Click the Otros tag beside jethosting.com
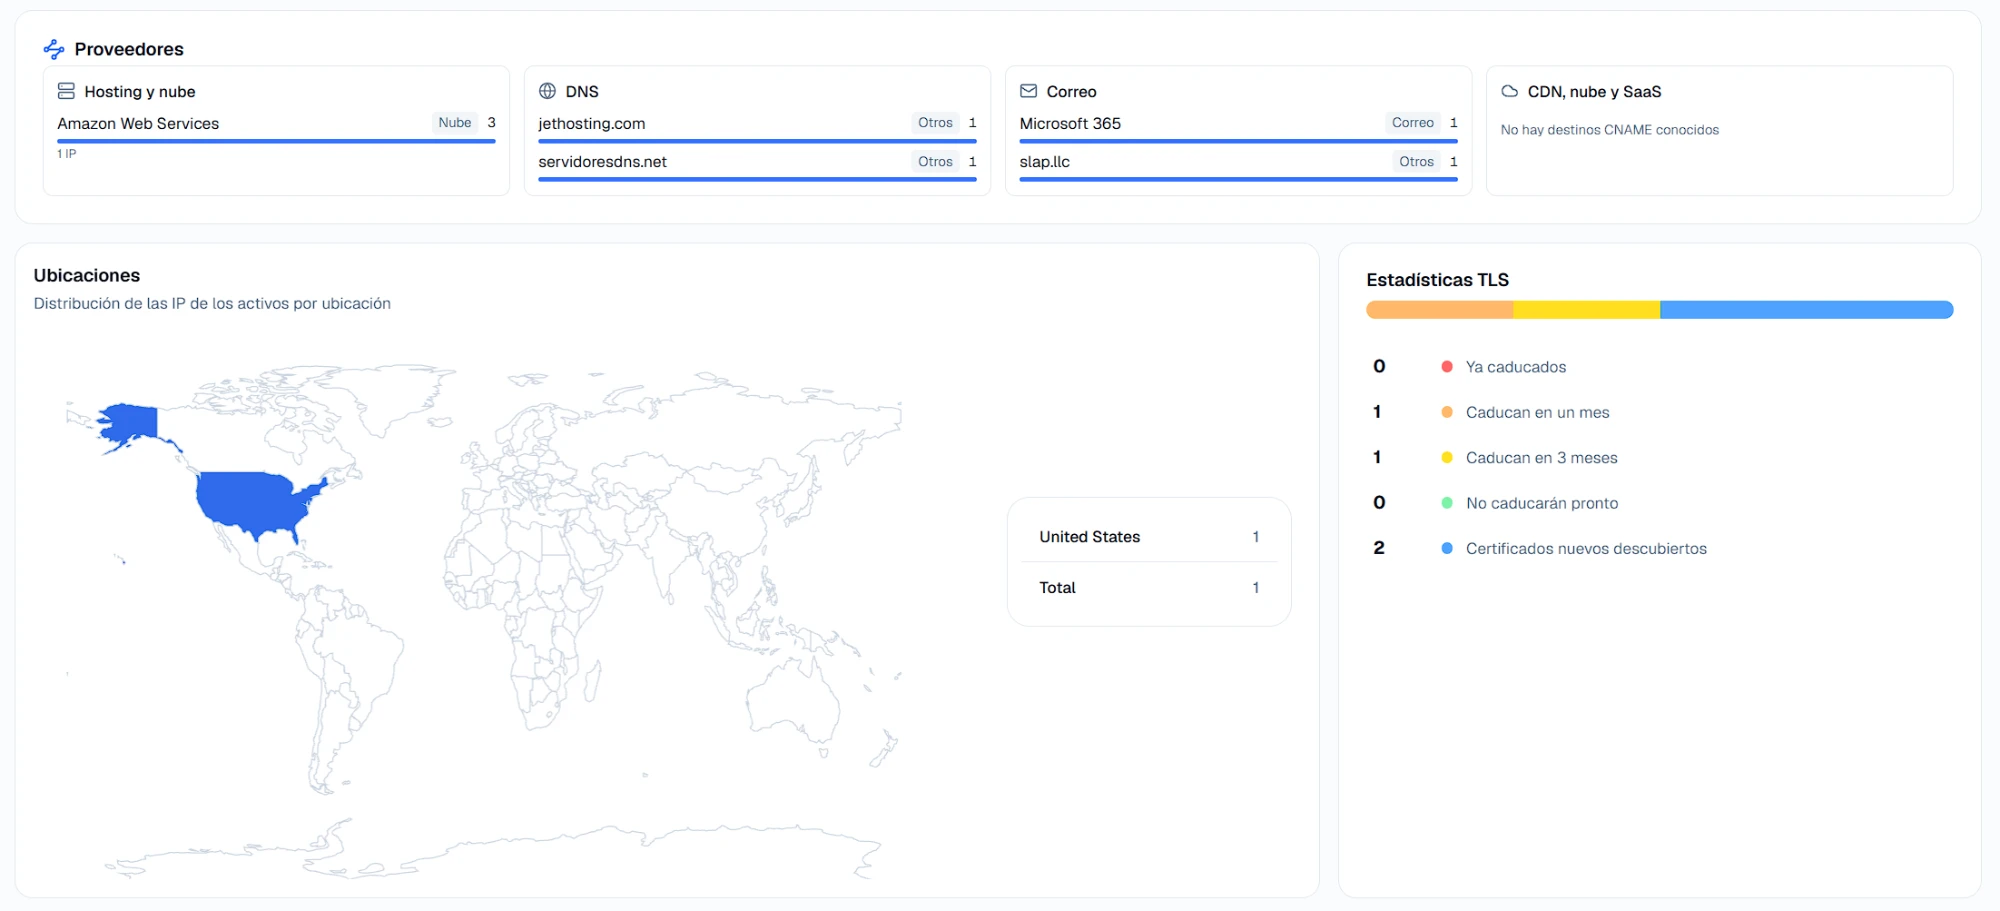 tap(935, 122)
